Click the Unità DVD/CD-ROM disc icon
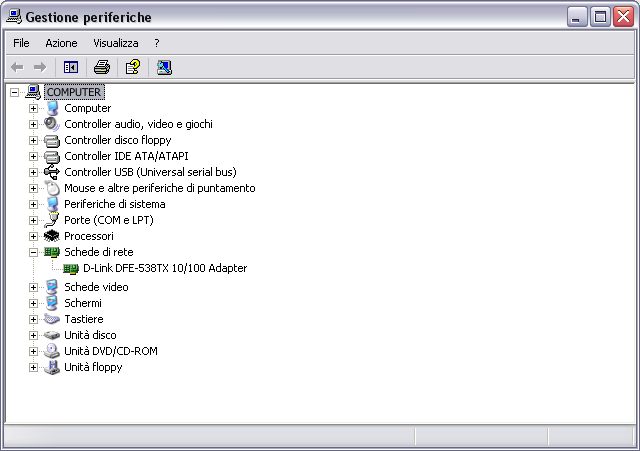Viewport: 640px width, 451px height. click(x=52, y=351)
